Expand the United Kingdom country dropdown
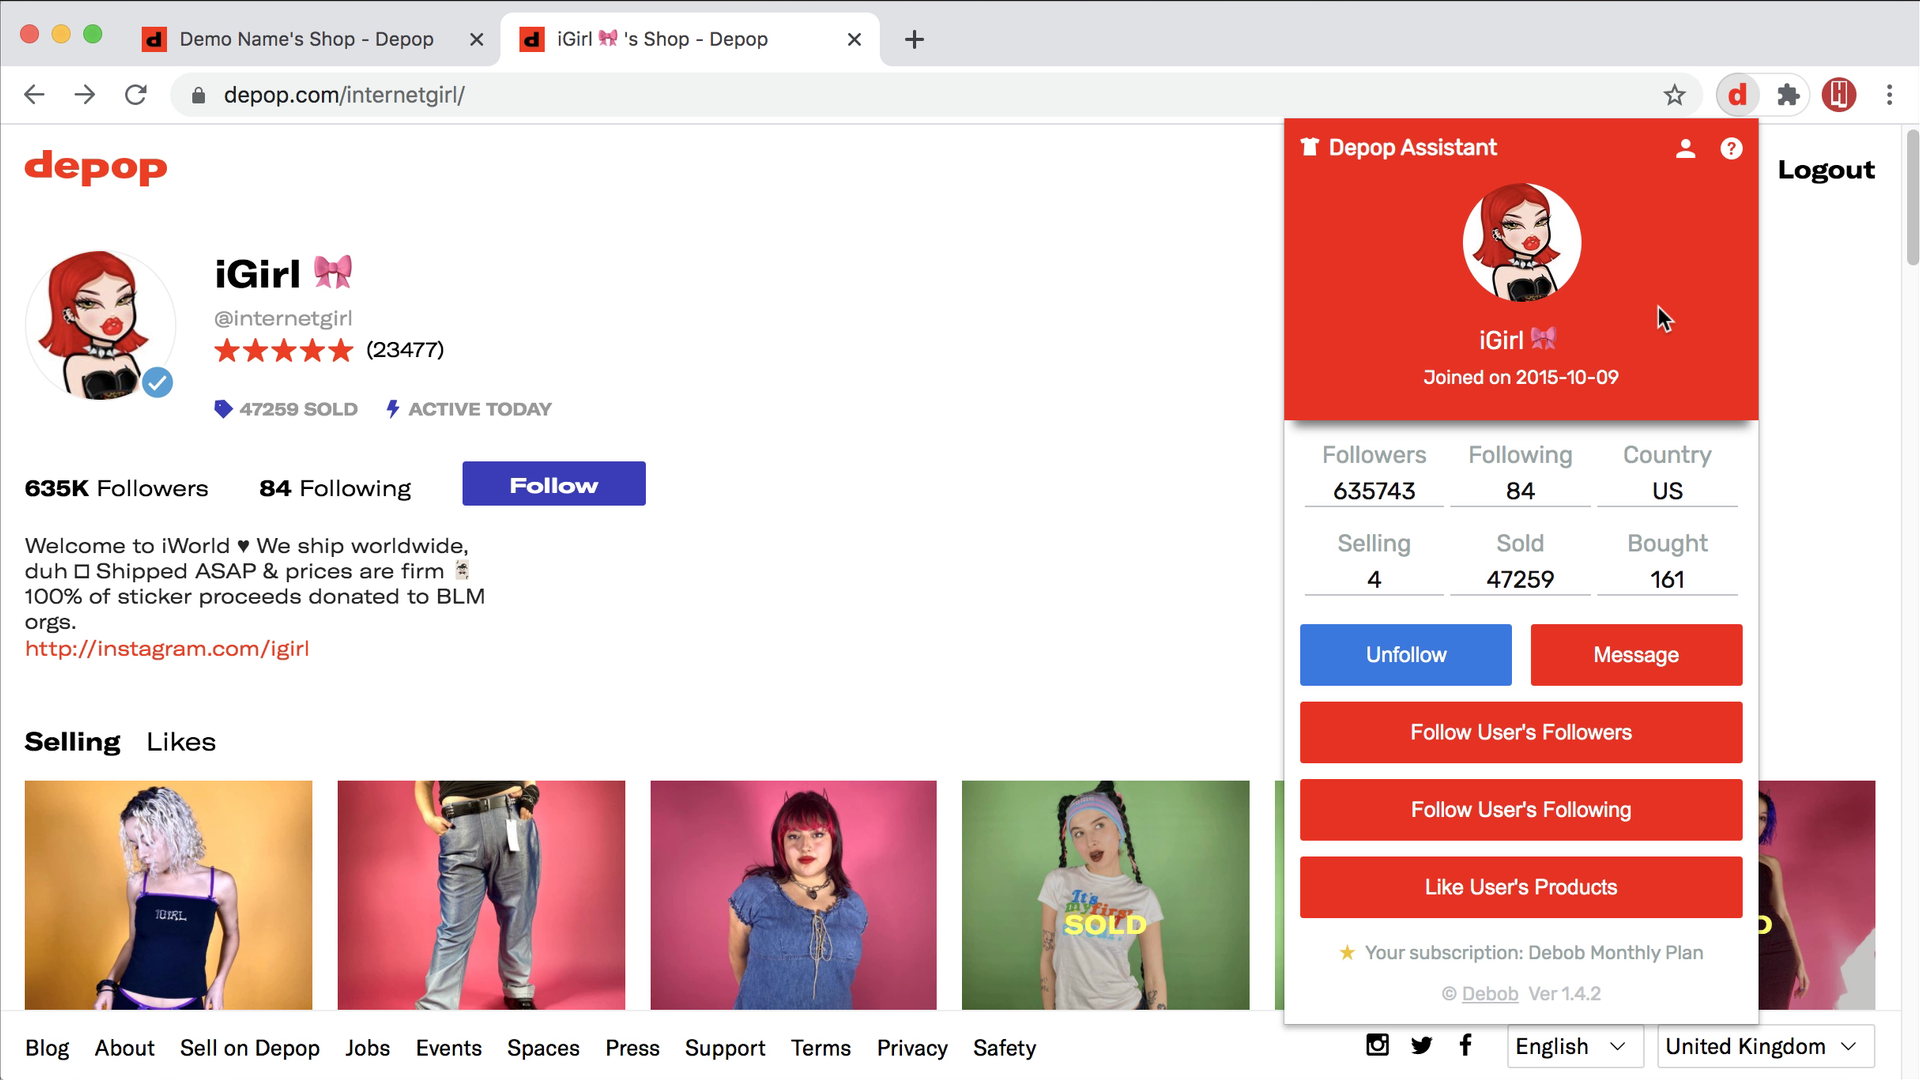Viewport: 1920px width, 1080px height. tap(1764, 1046)
